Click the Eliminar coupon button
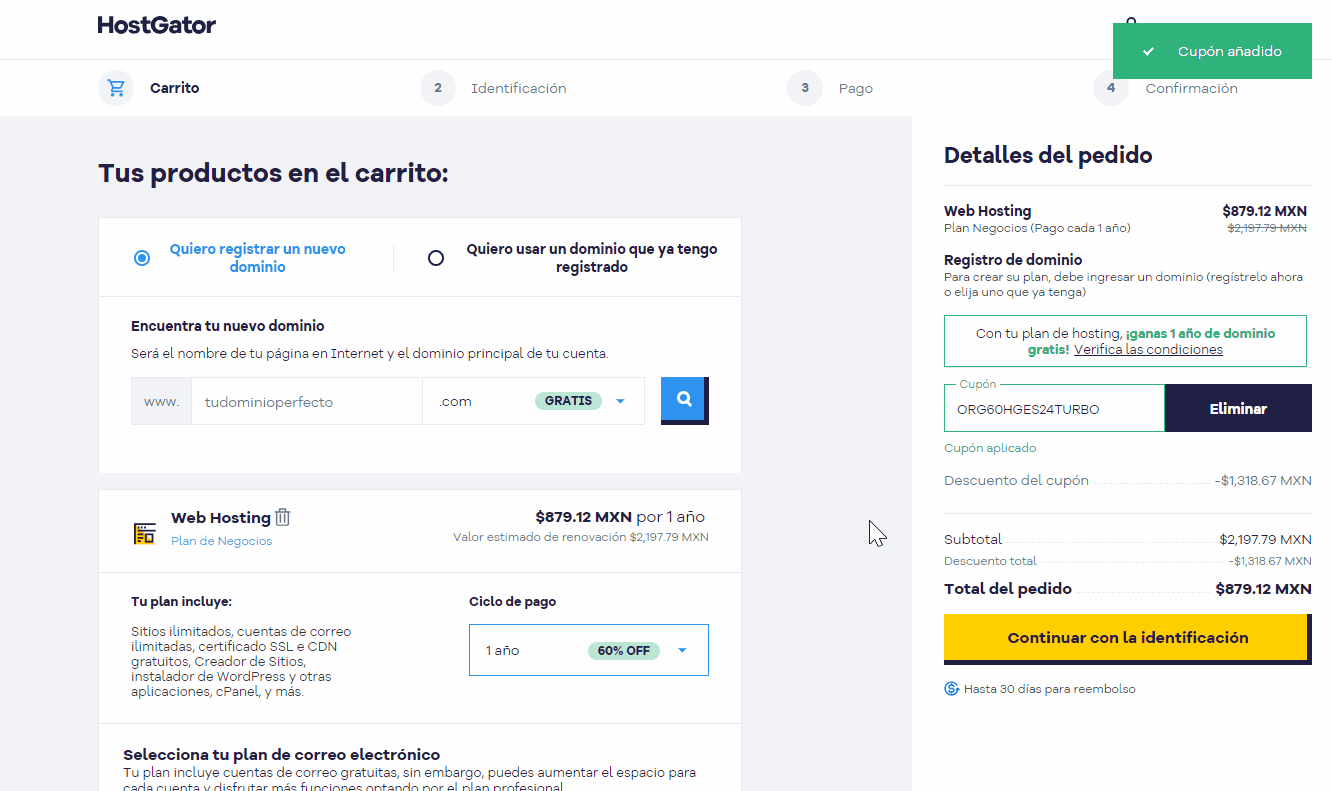 1238,408
